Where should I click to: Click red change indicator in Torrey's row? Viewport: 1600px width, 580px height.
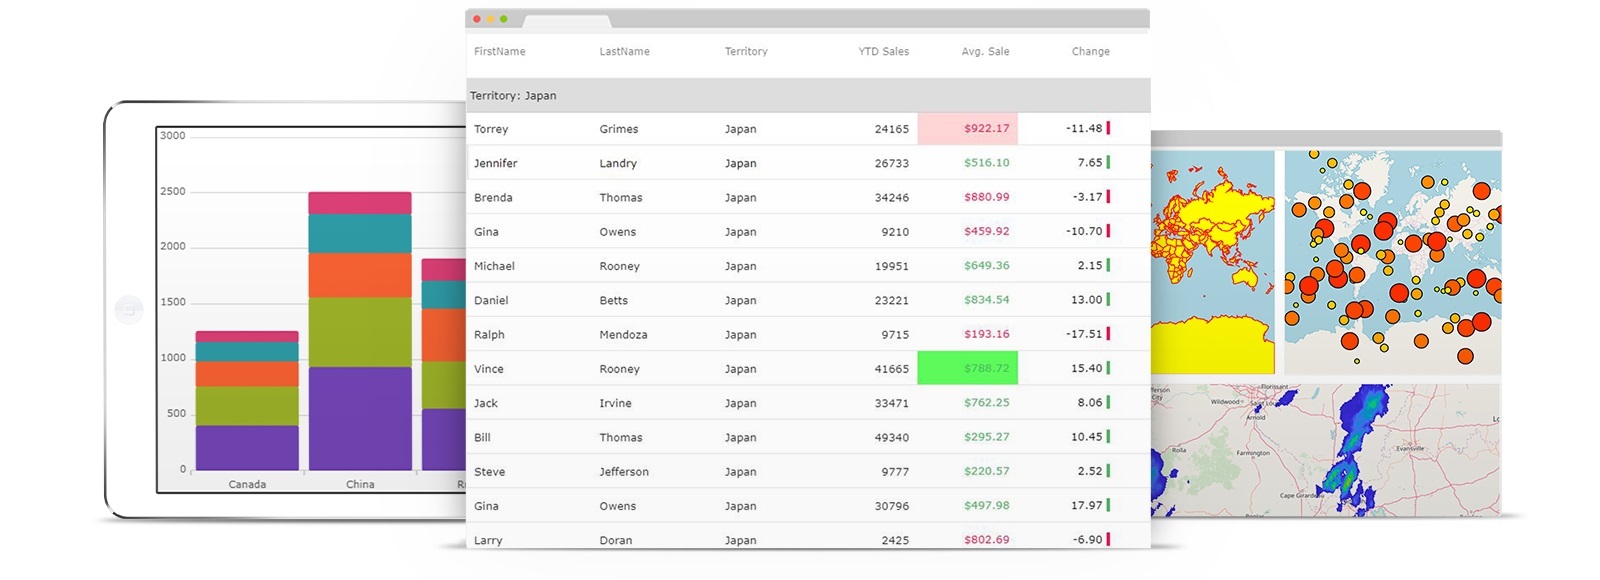1108,128
